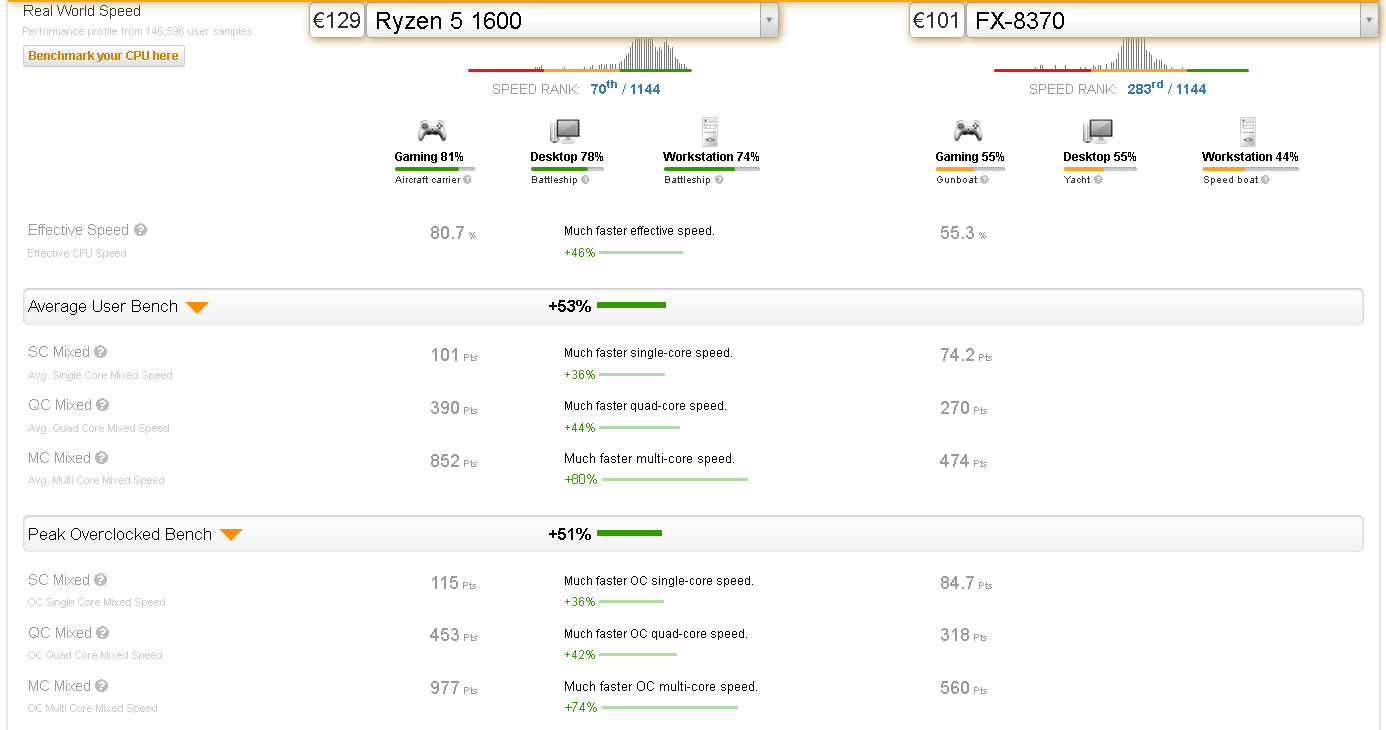
Task: Collapse the Peak Overclocked Bench section arrow
Action: tap(231, 535)
